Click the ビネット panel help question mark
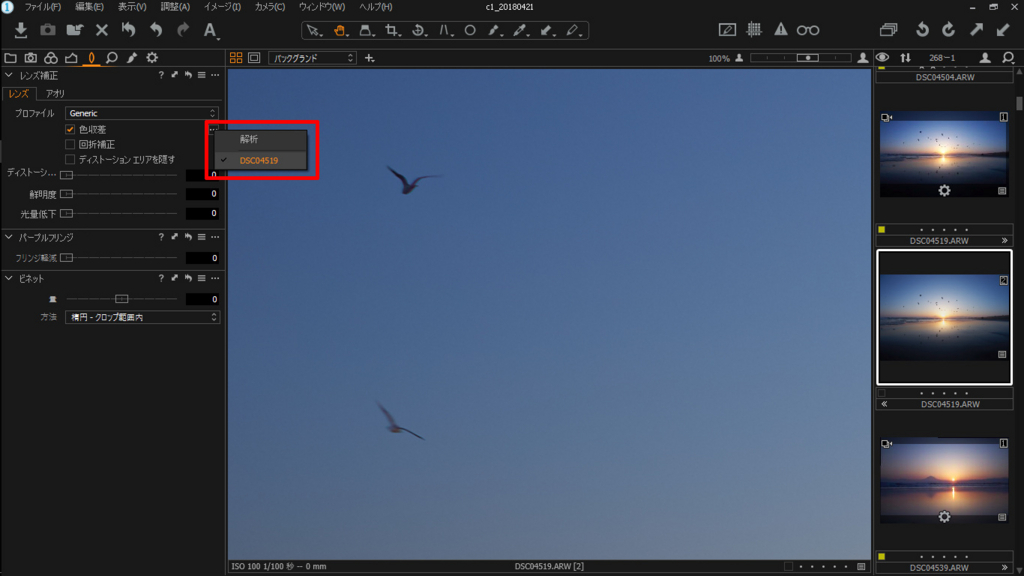The width and height of the screenshot is (1024, 576). click(x=161, y=278)
